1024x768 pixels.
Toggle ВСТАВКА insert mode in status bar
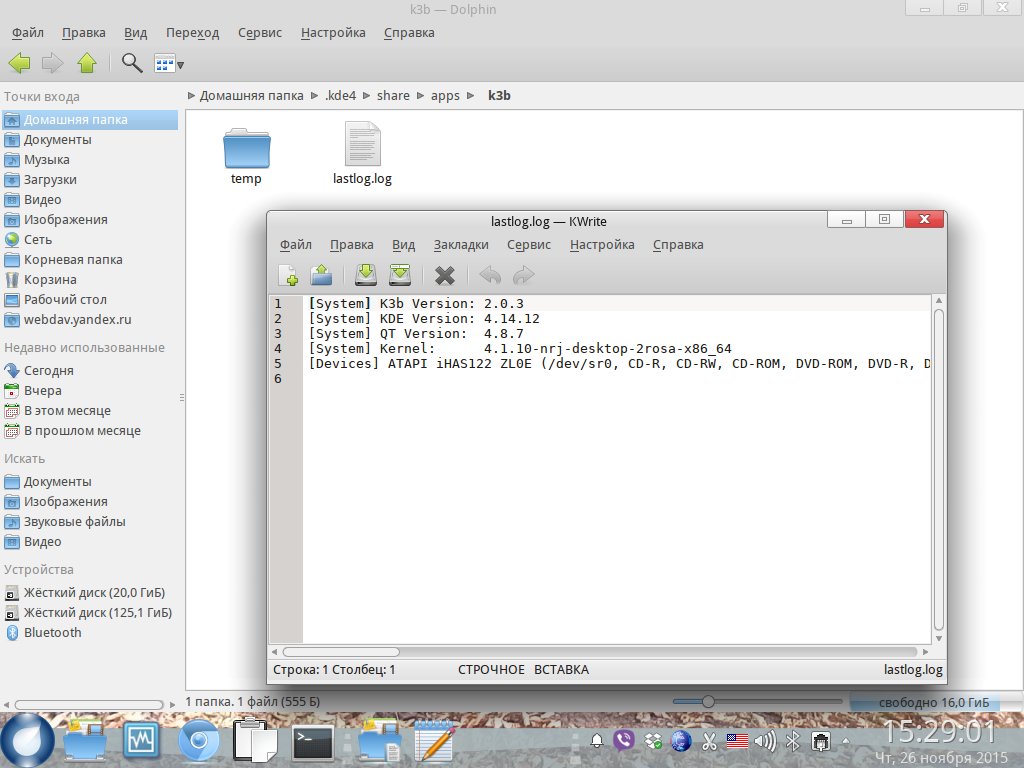pyautogui.click(x=561, y=670)
